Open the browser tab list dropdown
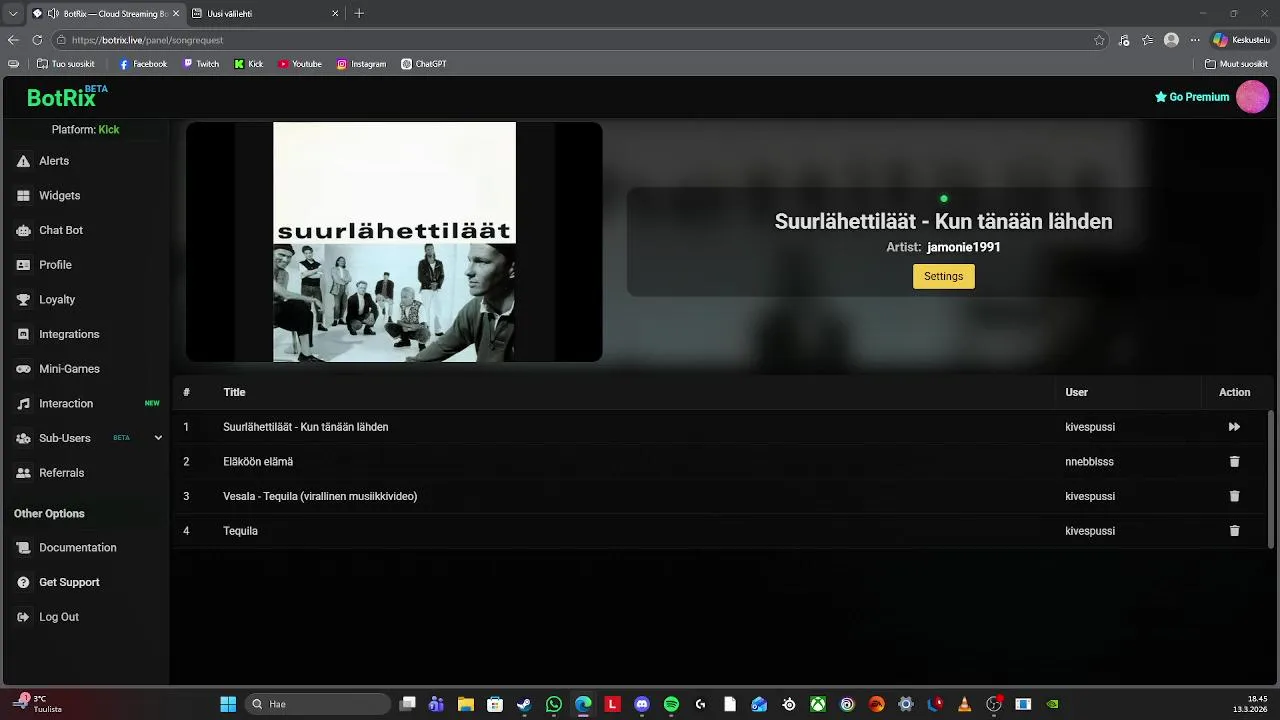 pyautogui.click(x=13, y=13)
